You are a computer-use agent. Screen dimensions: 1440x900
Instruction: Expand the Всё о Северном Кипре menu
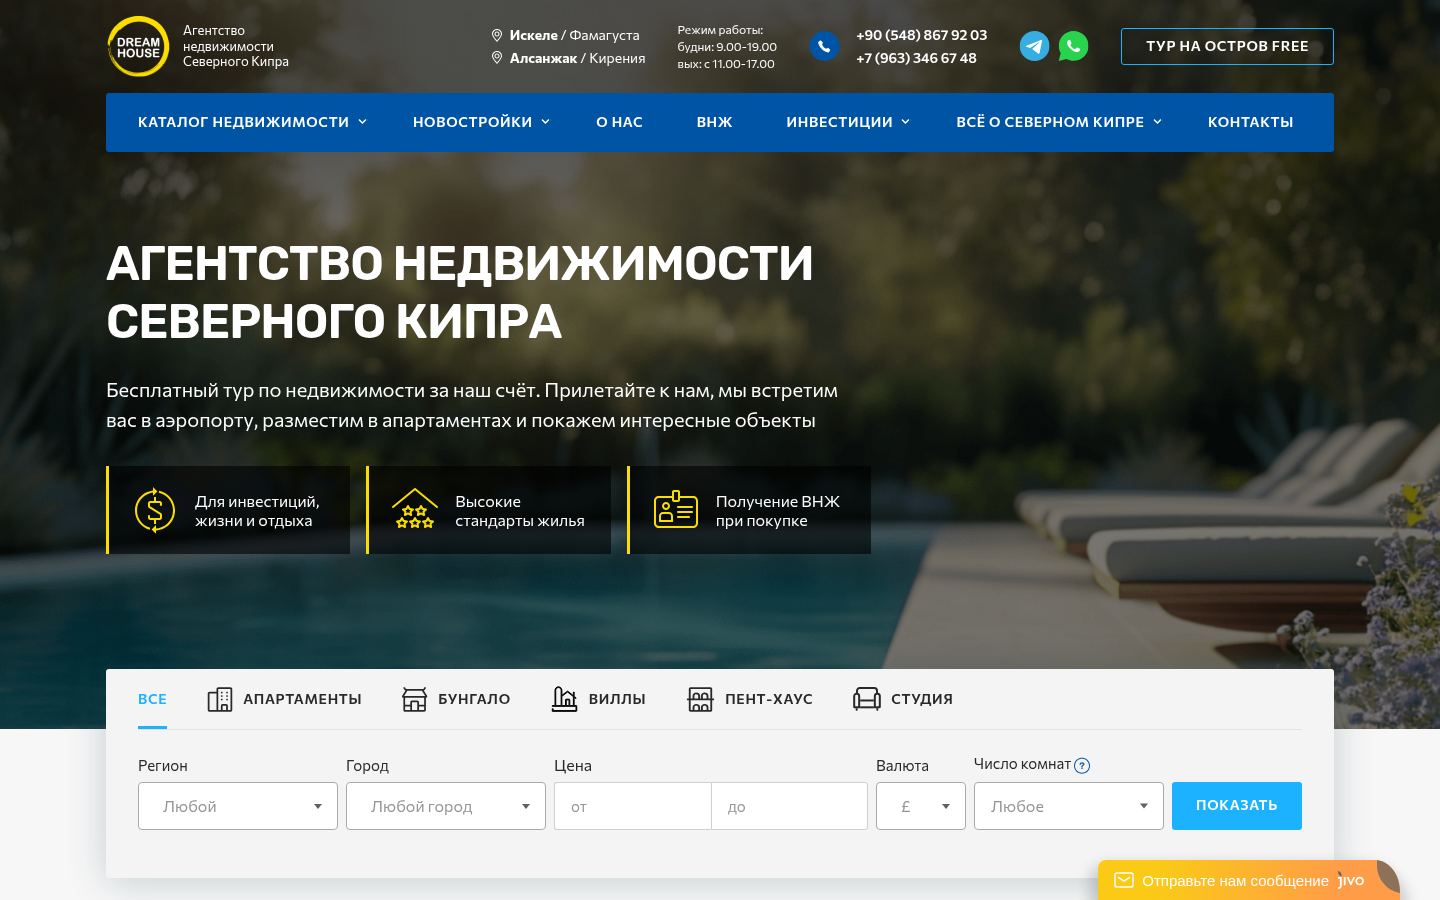pyautogui.click(x=1059, y=122)
